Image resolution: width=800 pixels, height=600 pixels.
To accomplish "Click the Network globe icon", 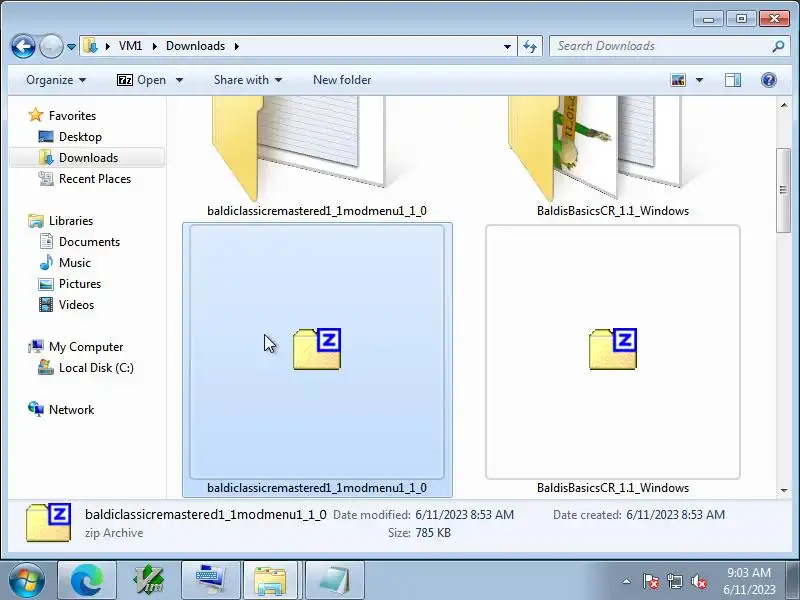I will point(36,409).
